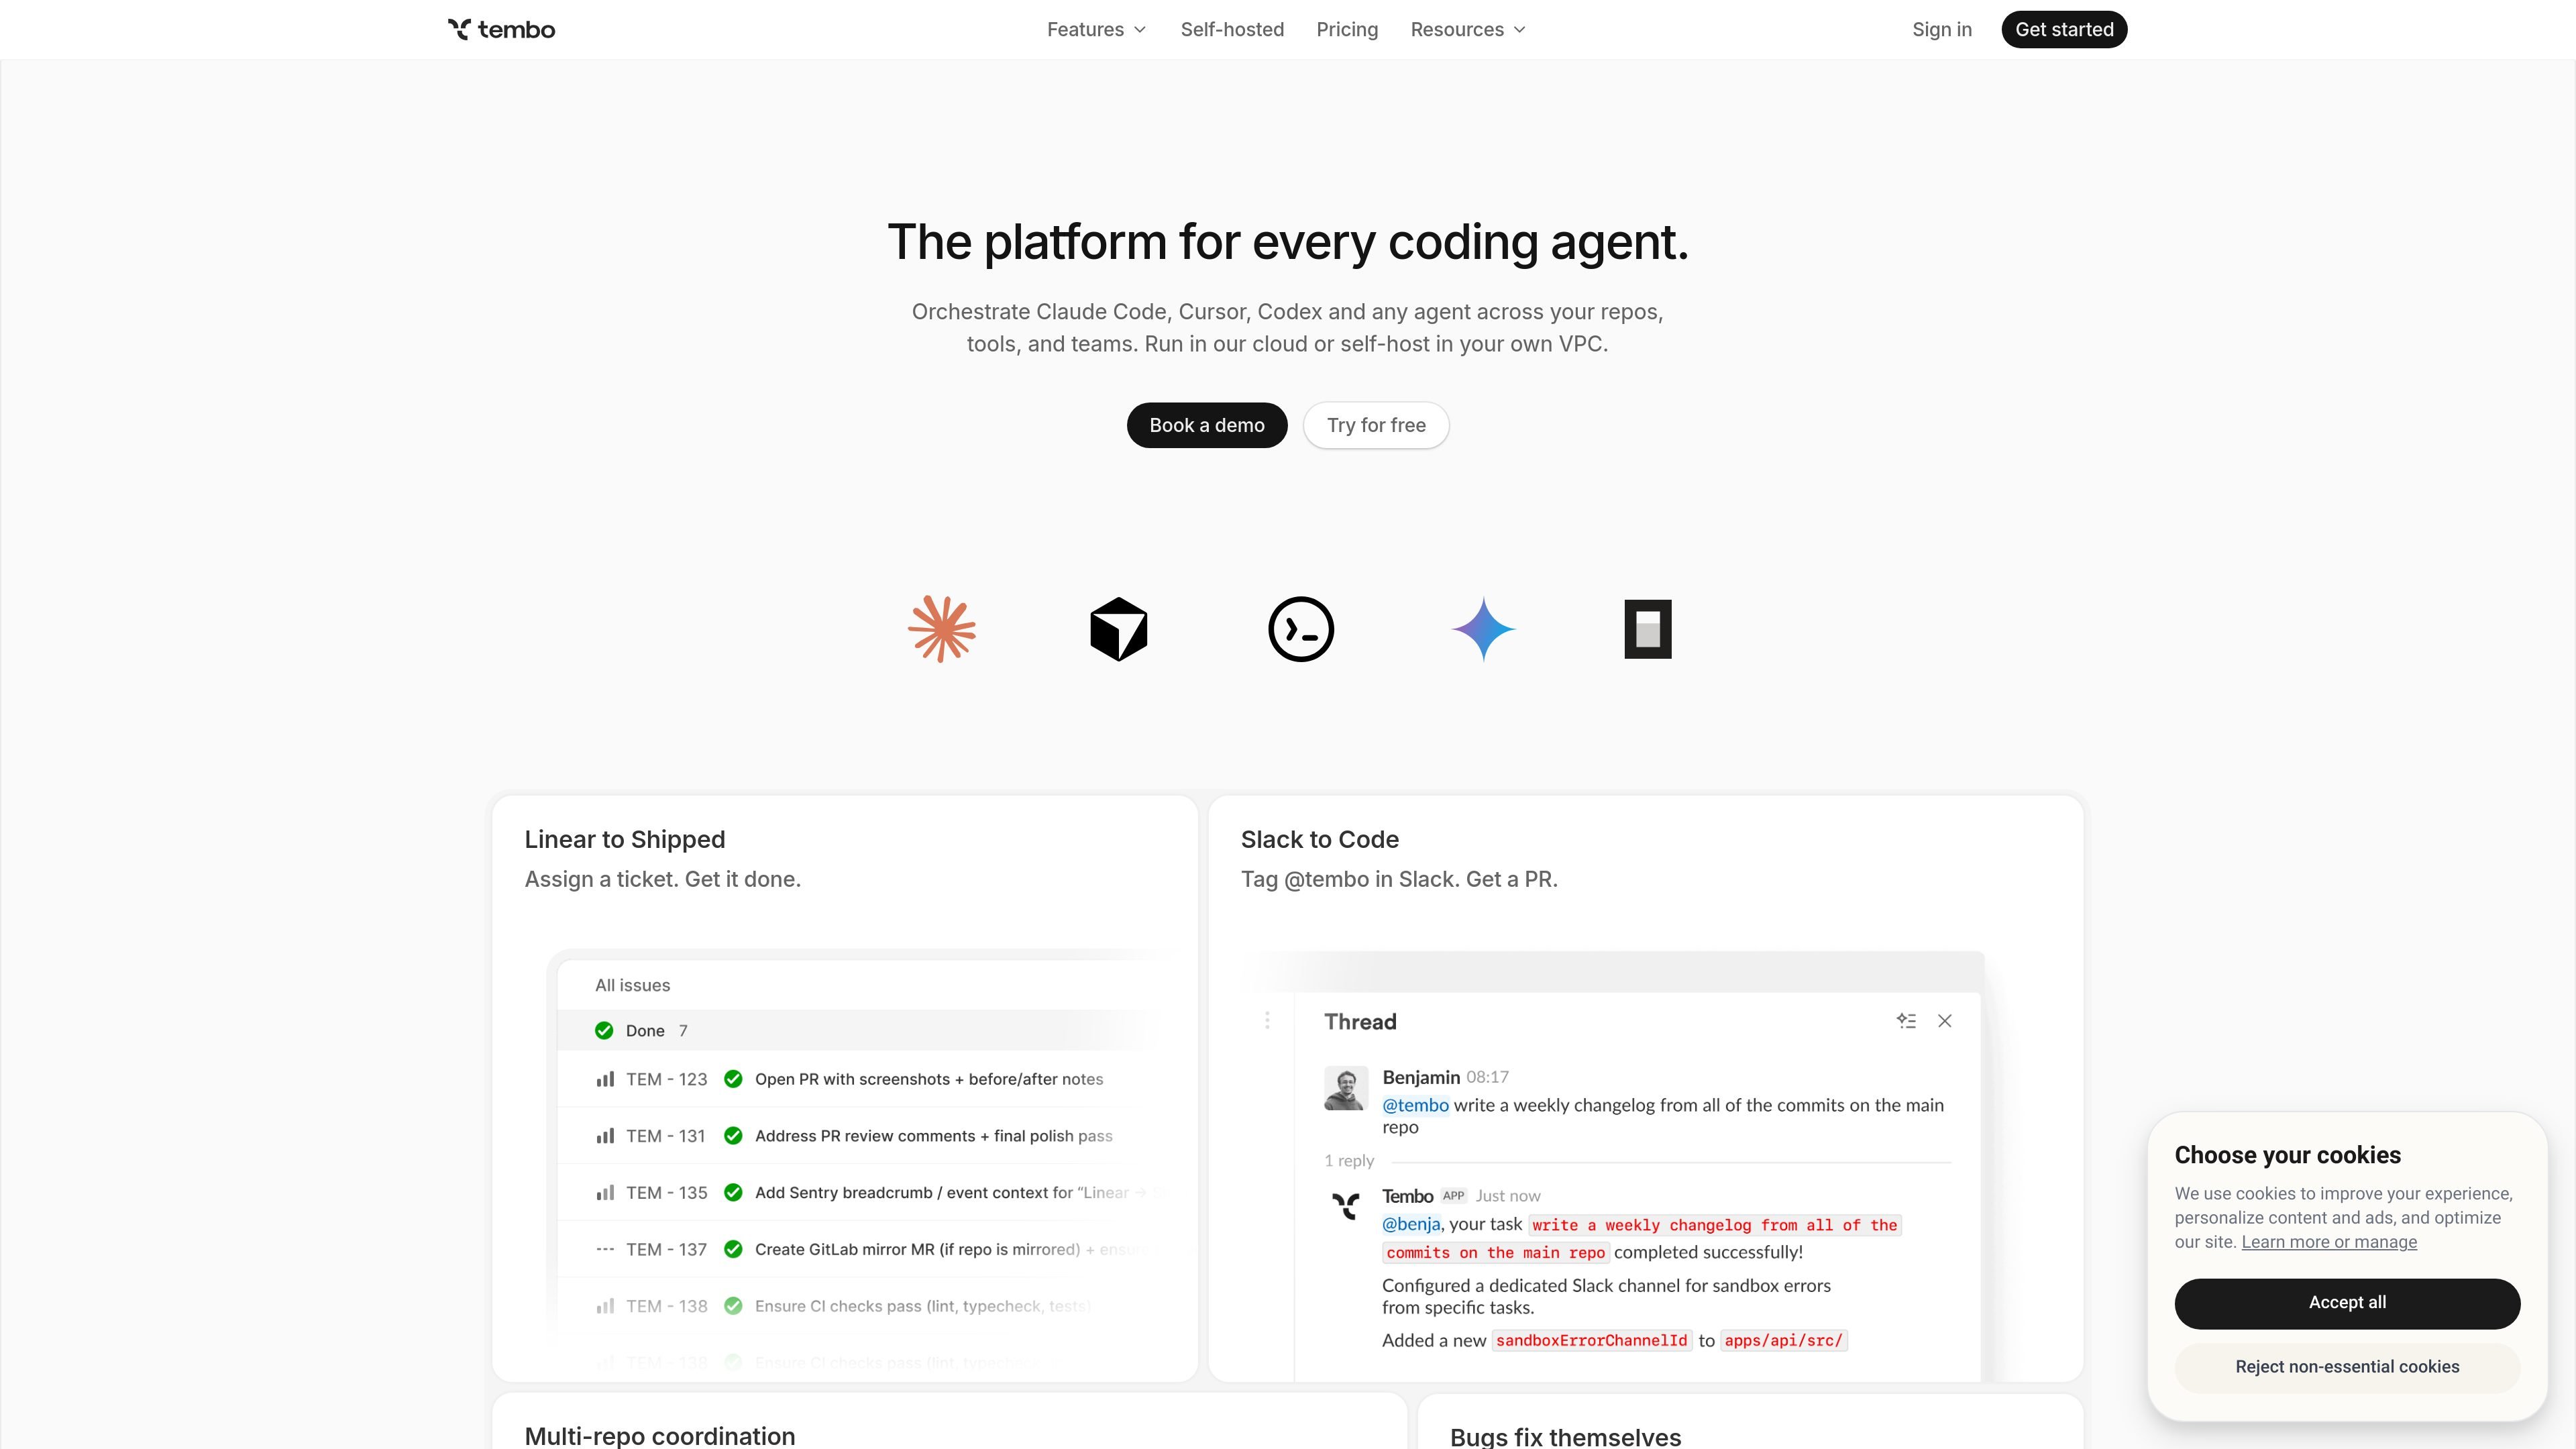Click the green check status of TEM - 131
This screenshot has height=1449, width=2576.
pyautogui.click(x=733, y=1136)
